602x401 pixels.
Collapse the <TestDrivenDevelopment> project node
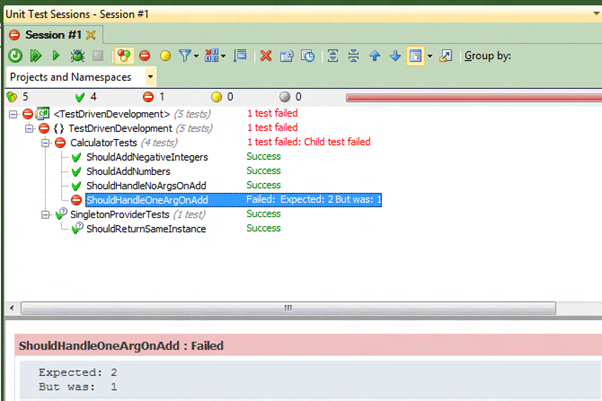[13, 114]
